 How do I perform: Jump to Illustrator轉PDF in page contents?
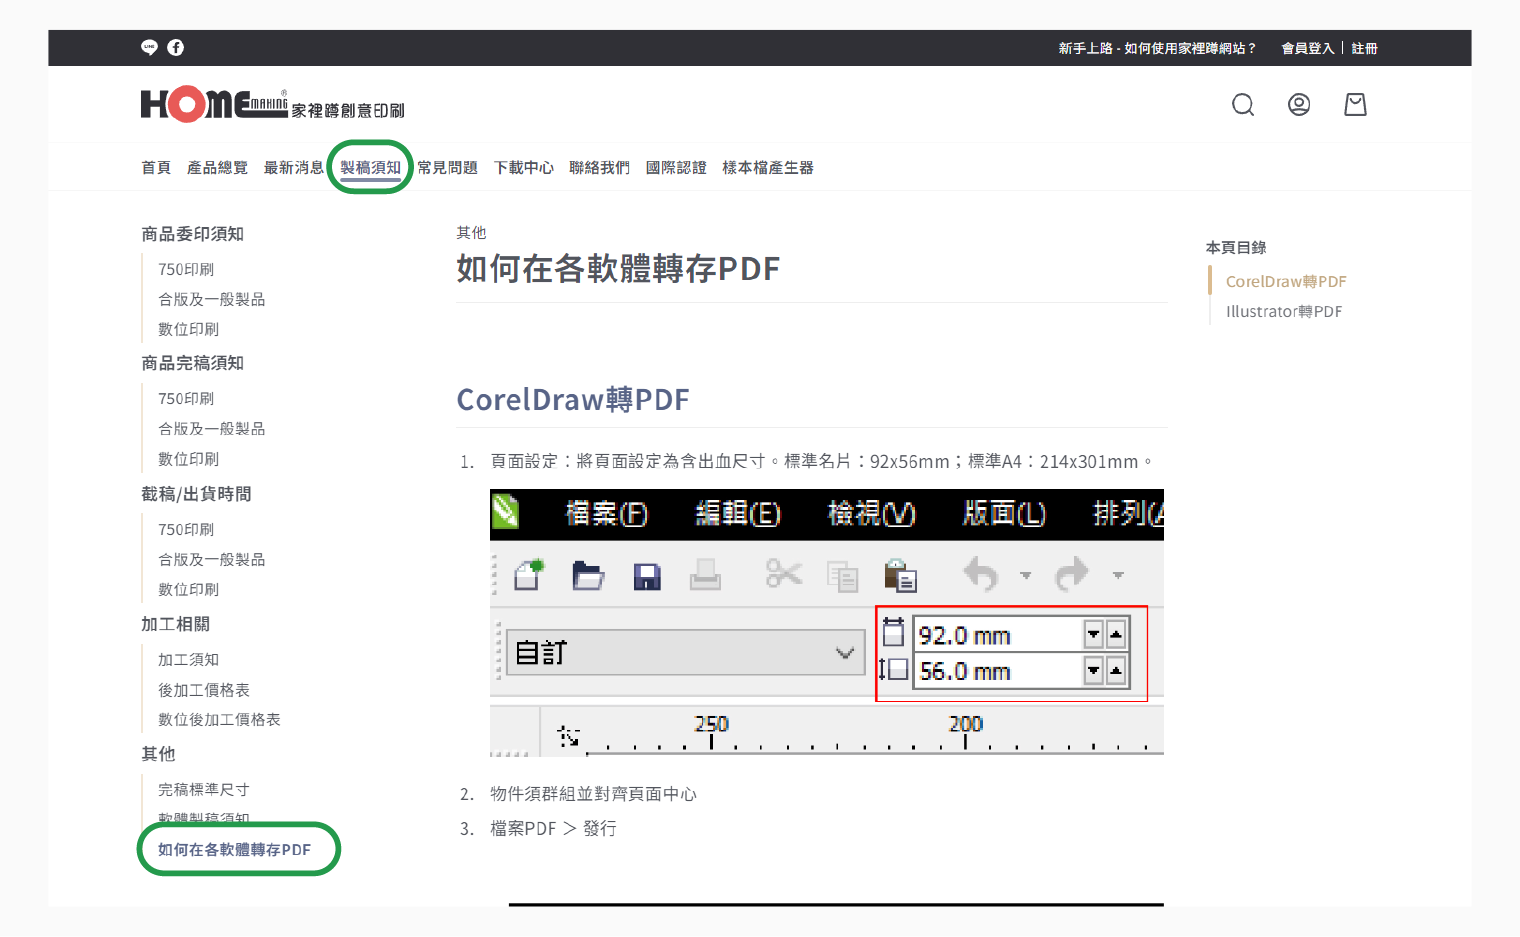click(1283, 312)
